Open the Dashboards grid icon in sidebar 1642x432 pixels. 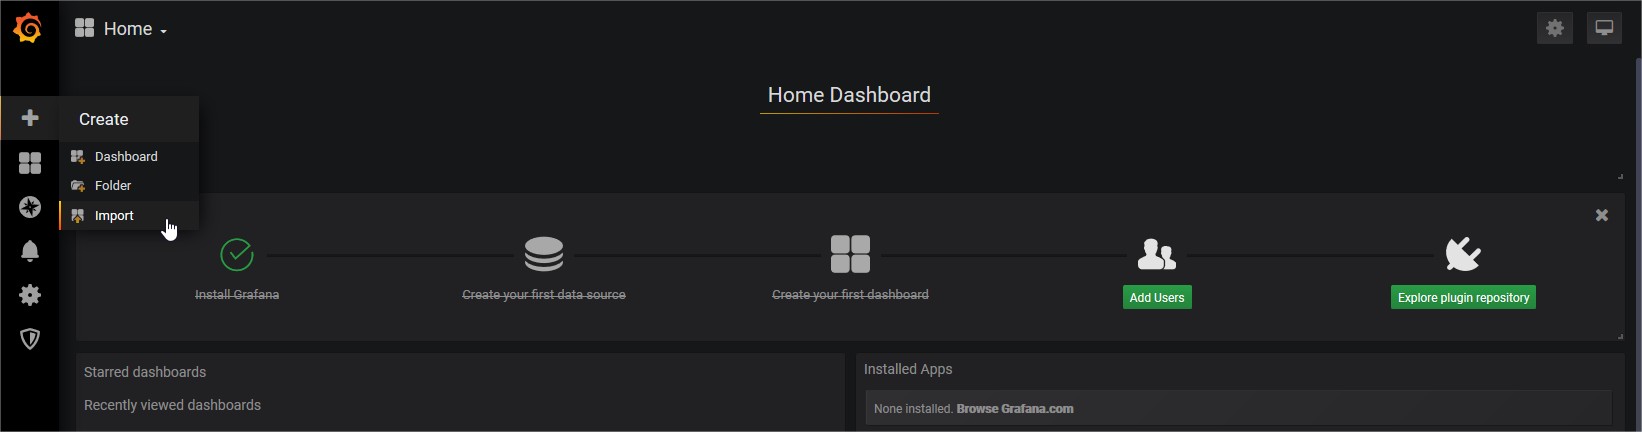pyautogui.click(x=30, y=163)
